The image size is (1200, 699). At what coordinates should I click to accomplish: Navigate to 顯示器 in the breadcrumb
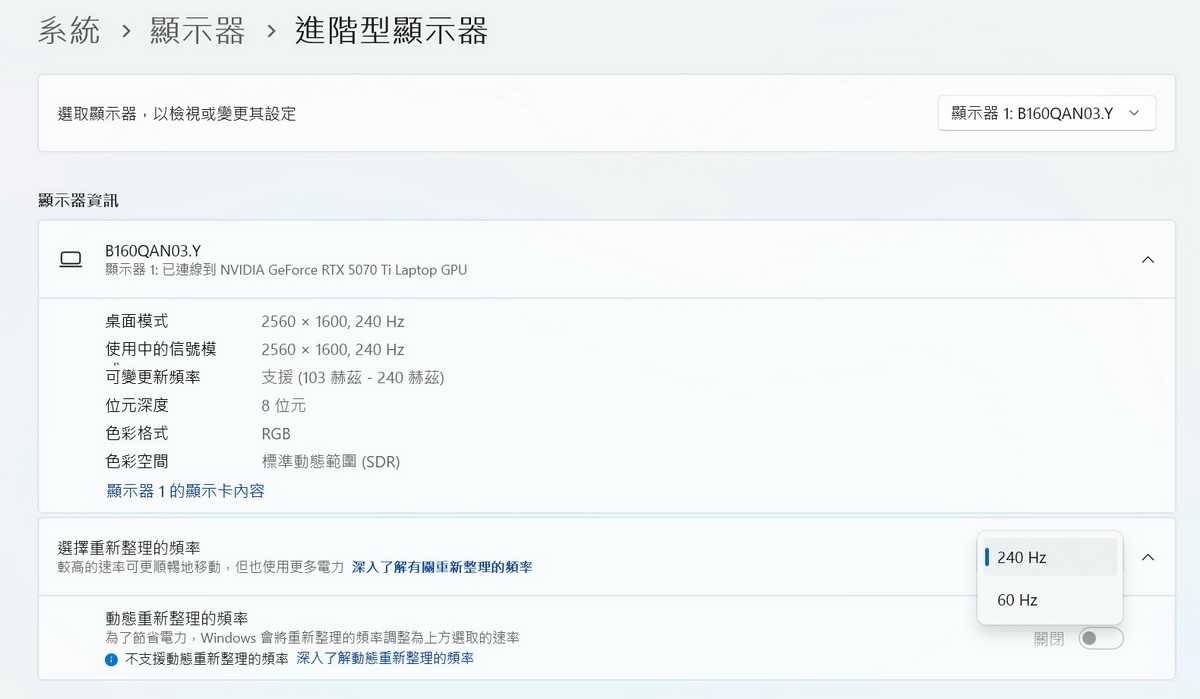197,32
